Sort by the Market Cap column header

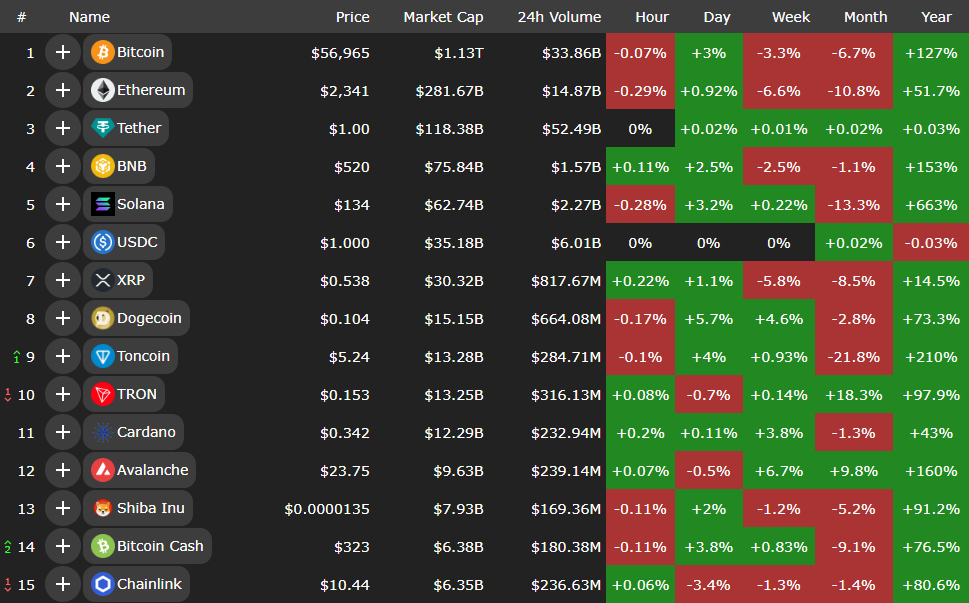443,17
